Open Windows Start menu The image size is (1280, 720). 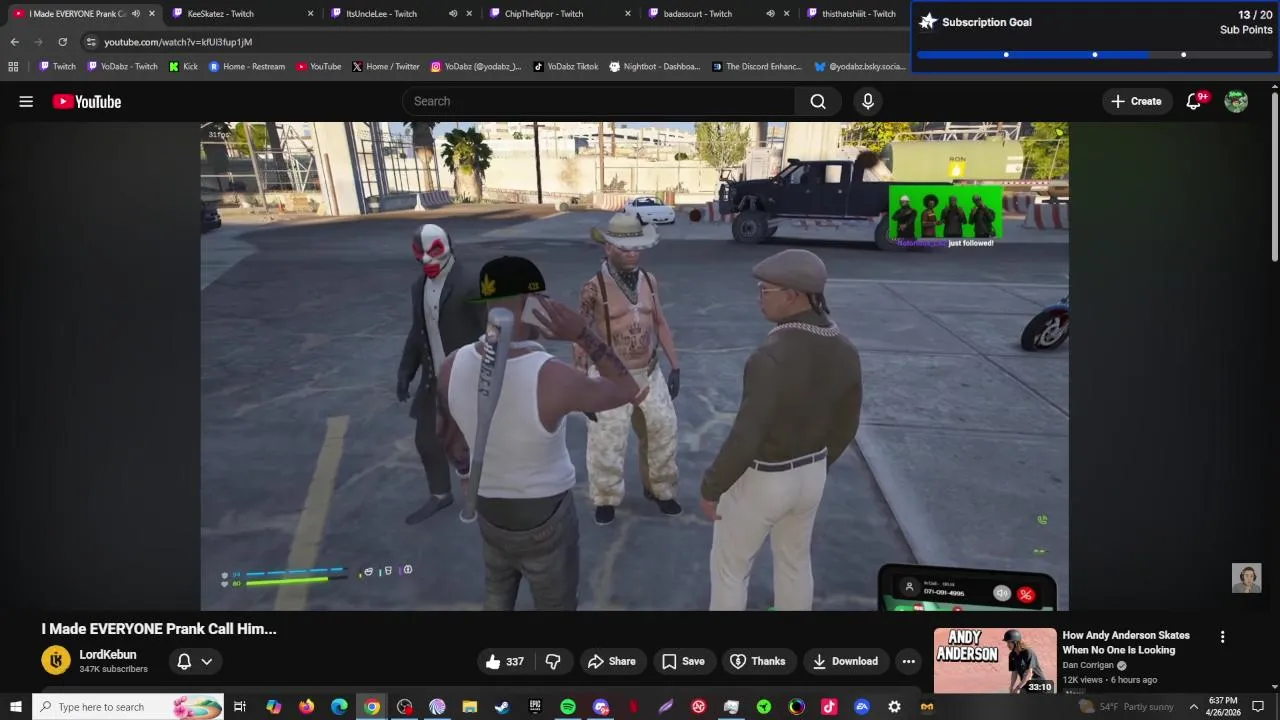[x=15, y=707]
